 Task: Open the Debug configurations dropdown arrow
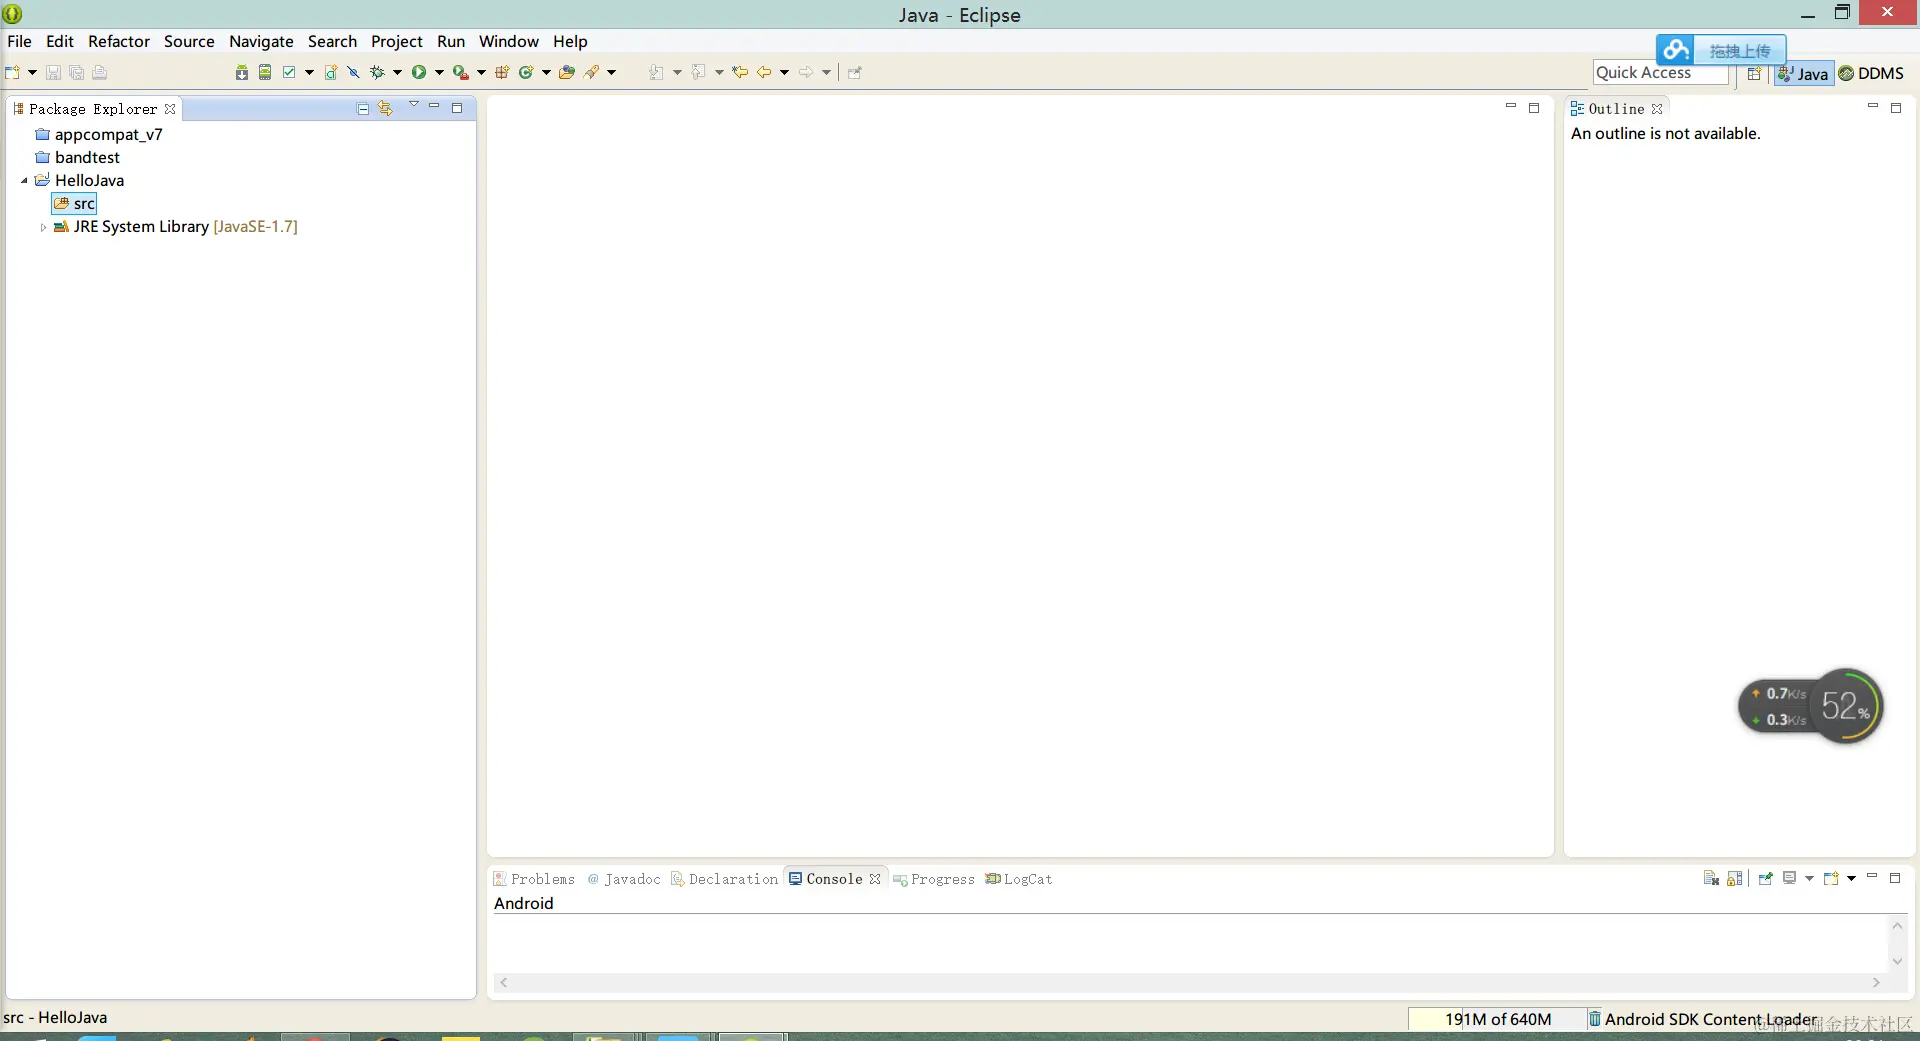397,72
